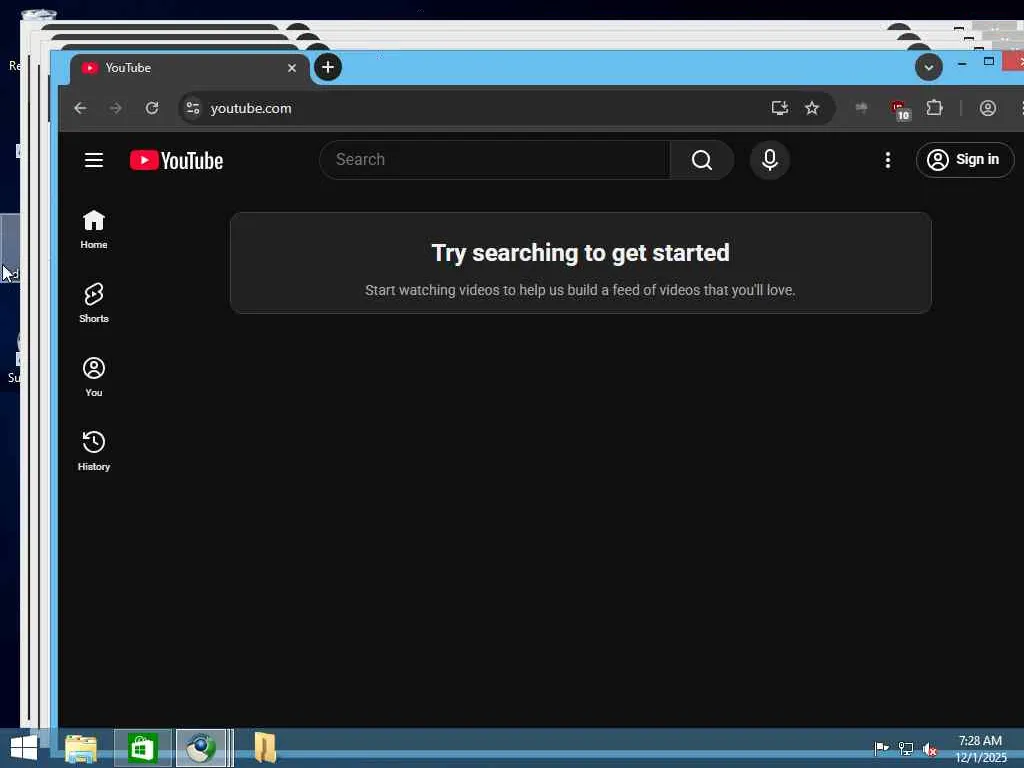Open a new tab with plus button
The height and width of the screenshot is (768, 1024).
pyautogui.click(x=328, y=67)
